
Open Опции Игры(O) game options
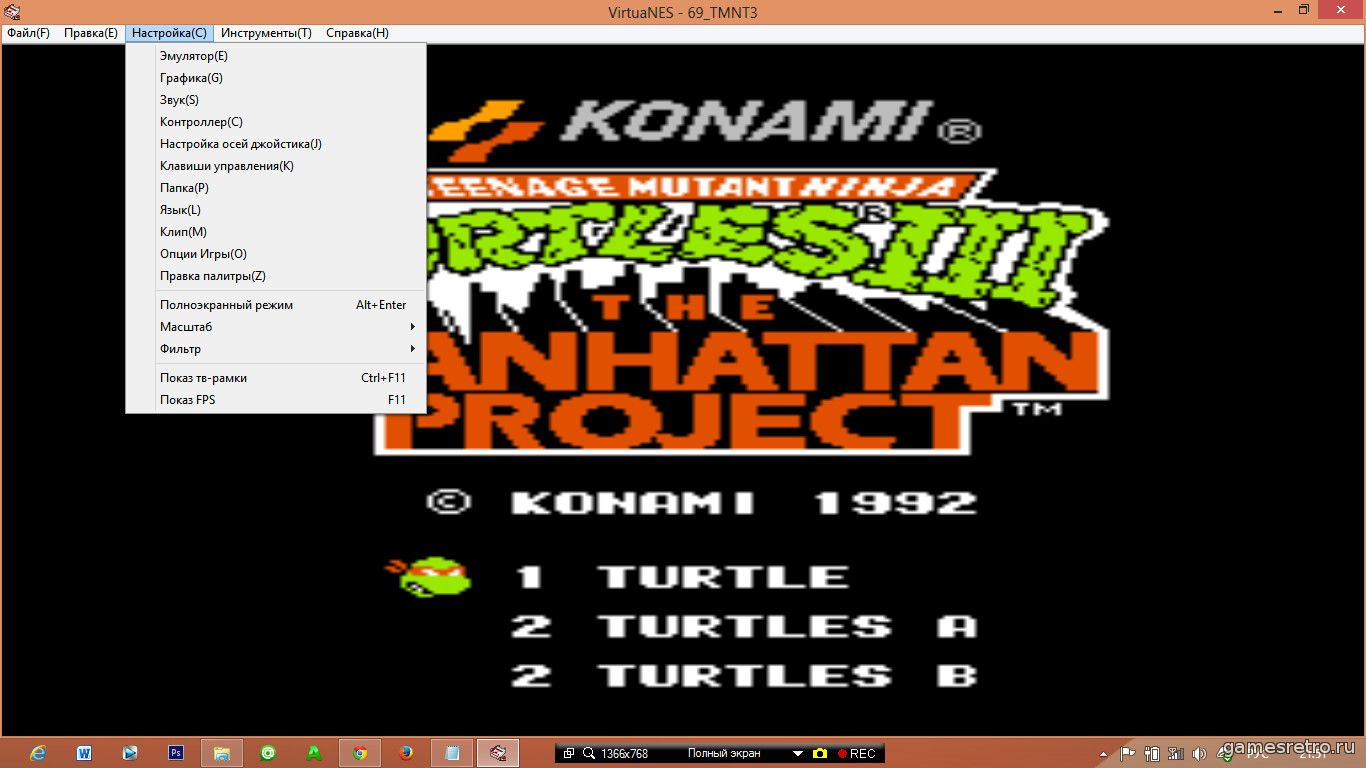tap(276, 254)
